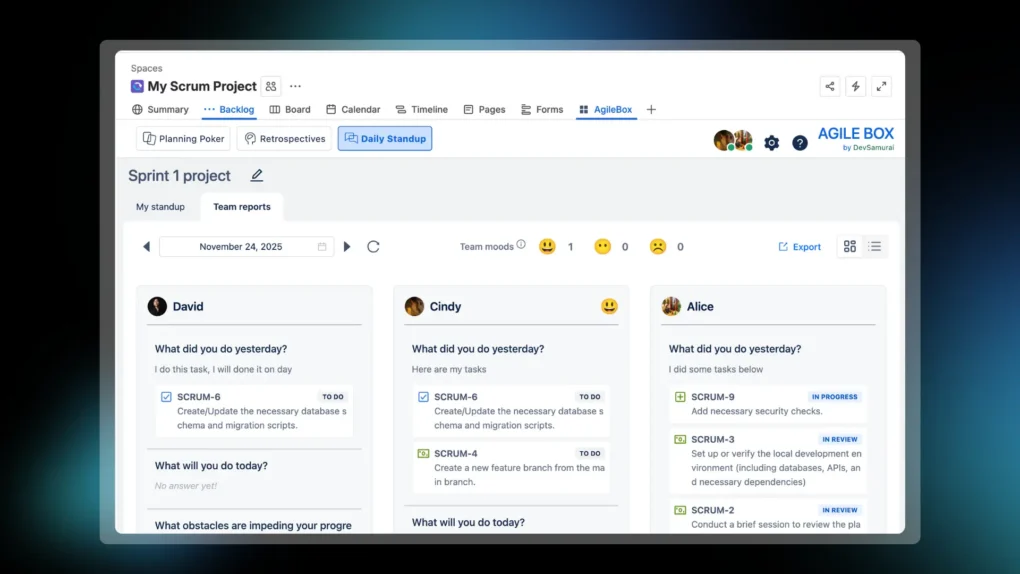Click David's avatar
This screenshot has width=1020, height=574.
[x=157, y=307]
